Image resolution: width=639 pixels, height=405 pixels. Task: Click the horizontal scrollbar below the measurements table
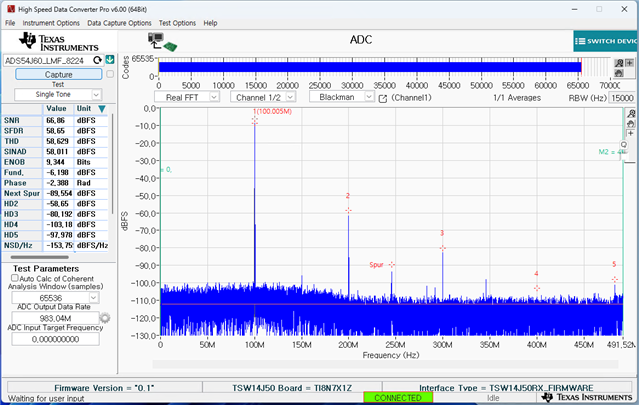pyautogui.click(x=40, y=257)
